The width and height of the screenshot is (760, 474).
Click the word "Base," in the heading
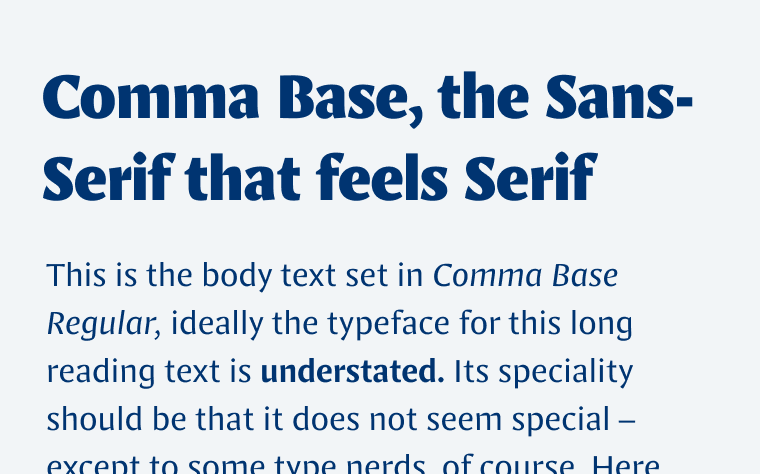tap(351, 98)
